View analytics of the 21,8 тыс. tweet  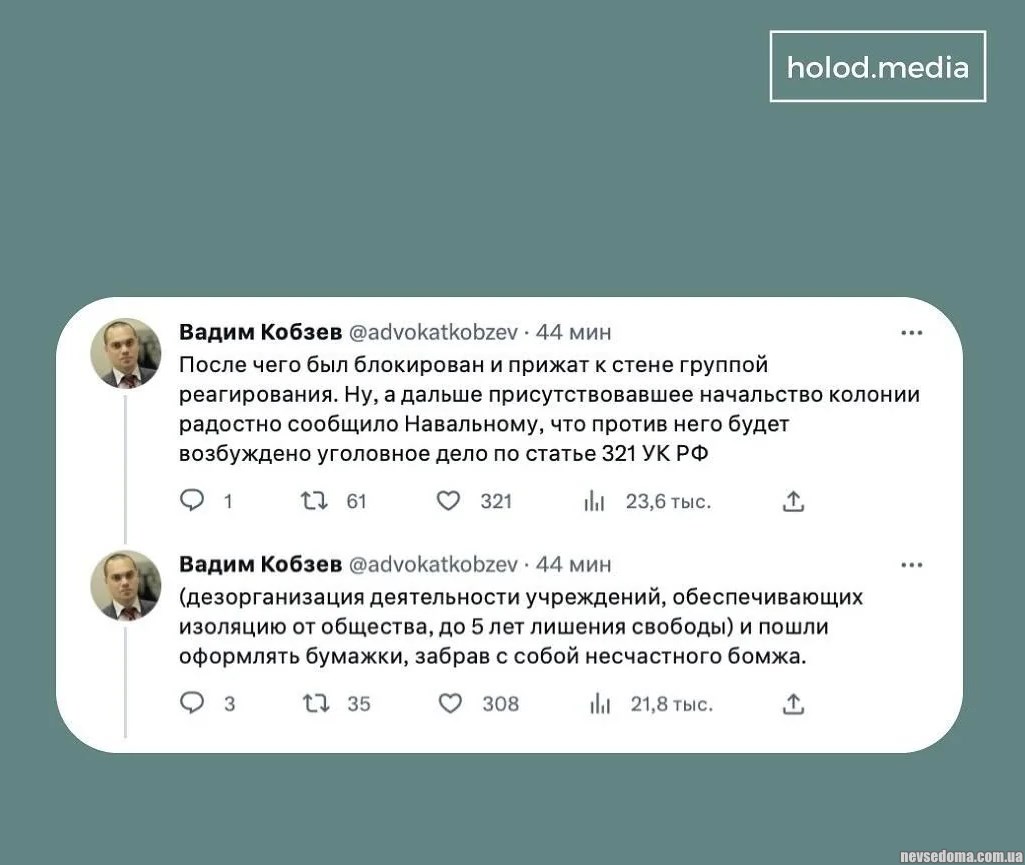pyautogui.click(x=599, y=704)
